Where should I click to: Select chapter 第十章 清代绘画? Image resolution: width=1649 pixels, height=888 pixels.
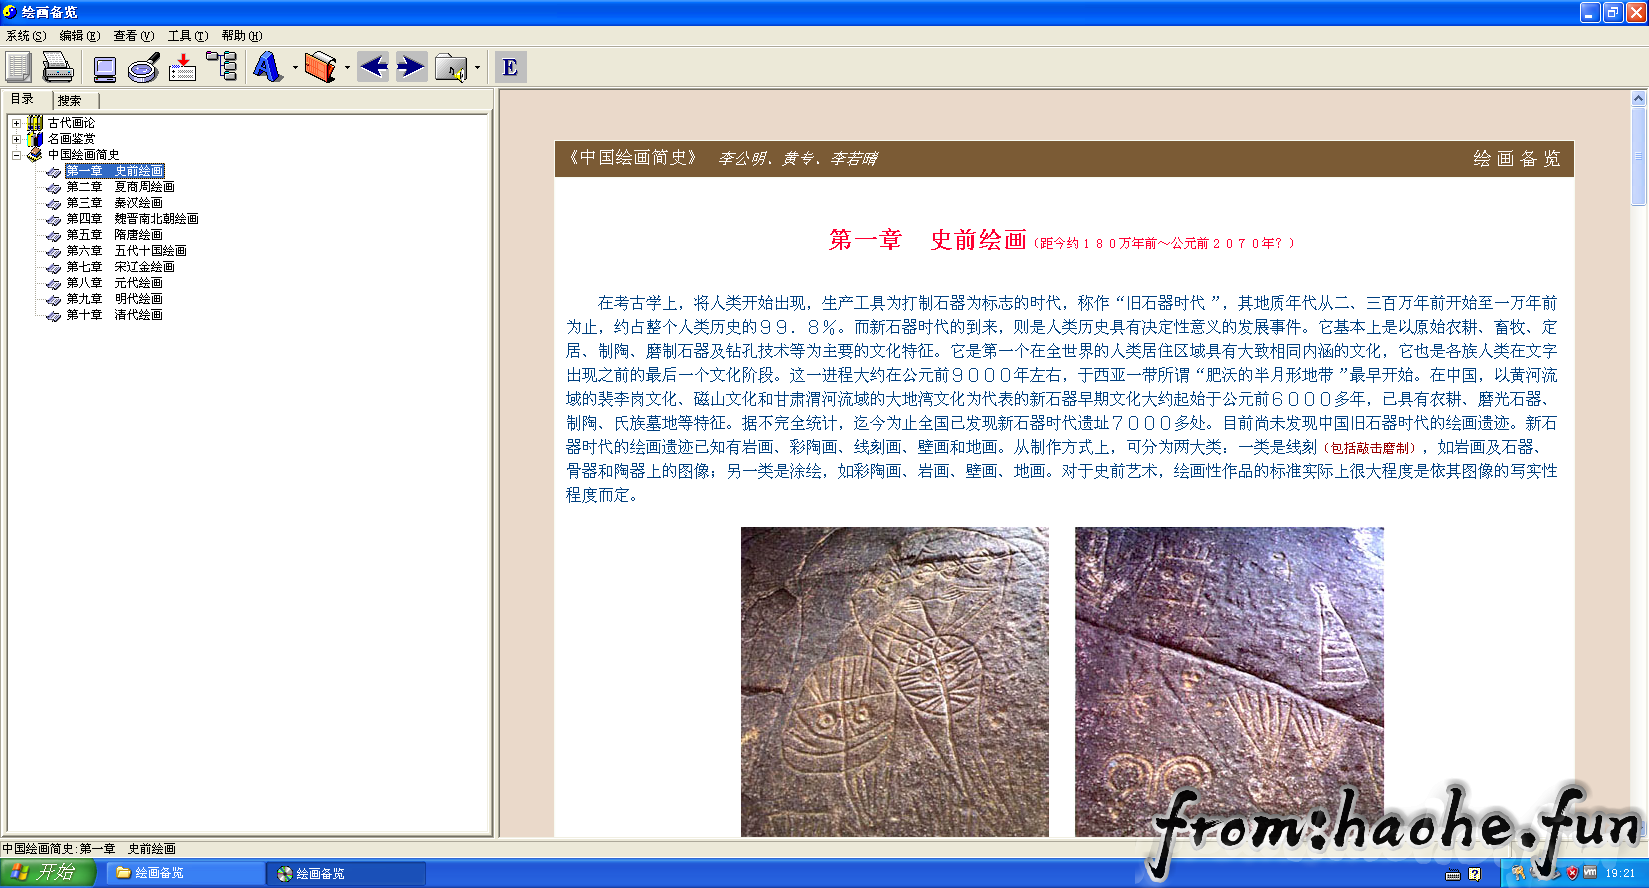114,315
